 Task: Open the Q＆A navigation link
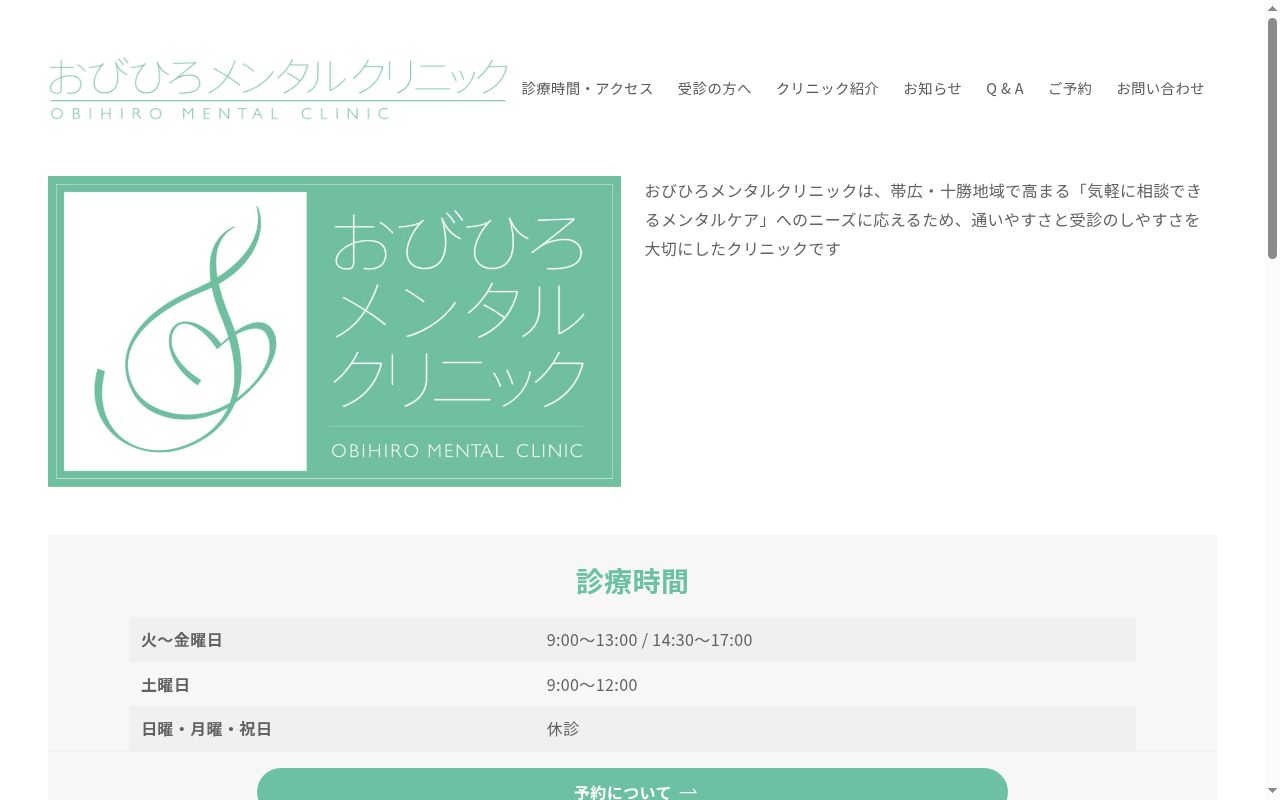(1005, 88)
